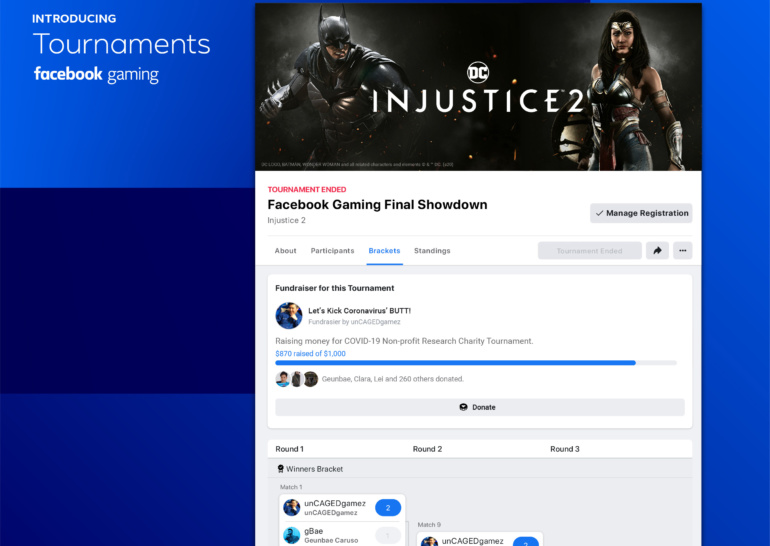770x546 pixels.
Task: Click the Injustice 2 game subtitle
Action: tap(286, 220)
